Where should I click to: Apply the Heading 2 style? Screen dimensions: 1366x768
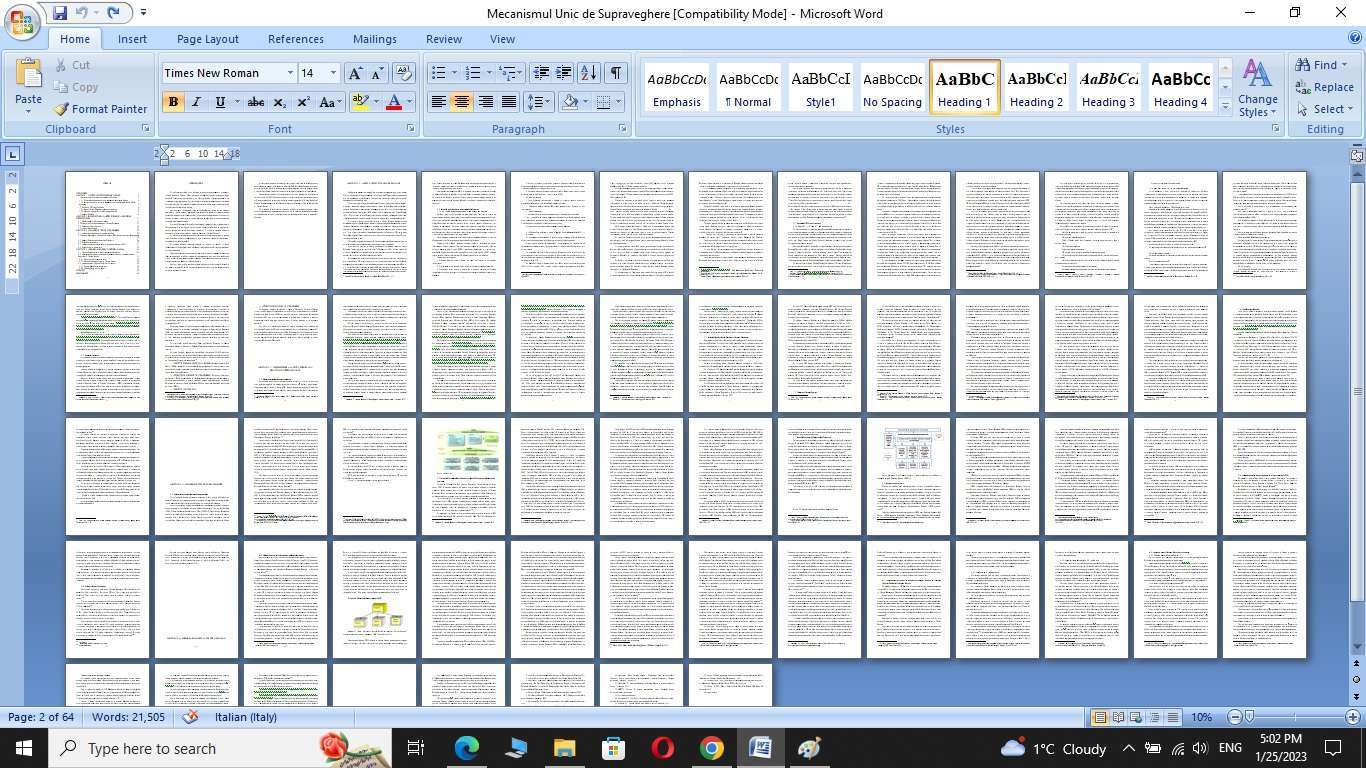click(1036, 88)
